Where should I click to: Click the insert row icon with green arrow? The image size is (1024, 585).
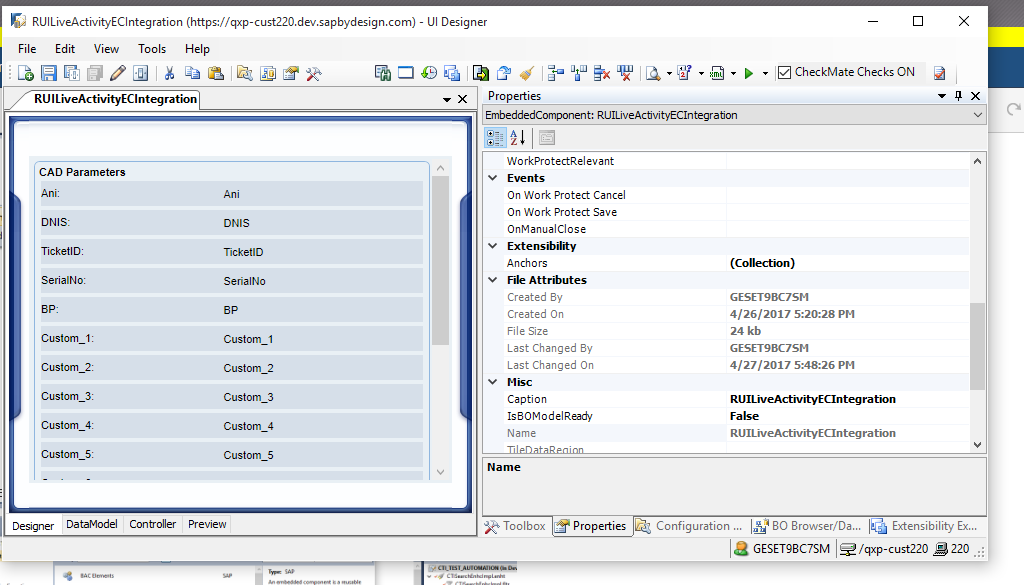click(556, 73)
